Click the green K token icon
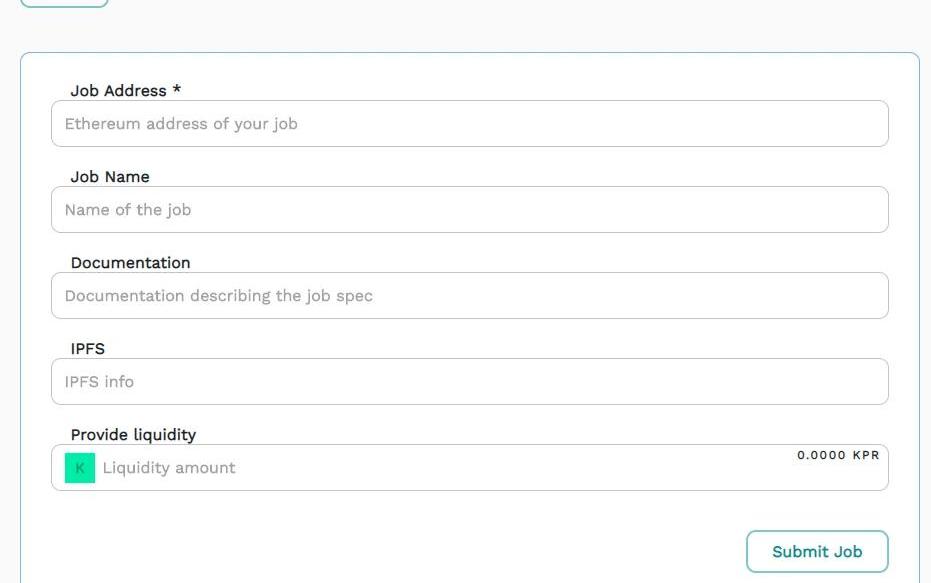Viewport: 931px width, 583px height. 80,468
